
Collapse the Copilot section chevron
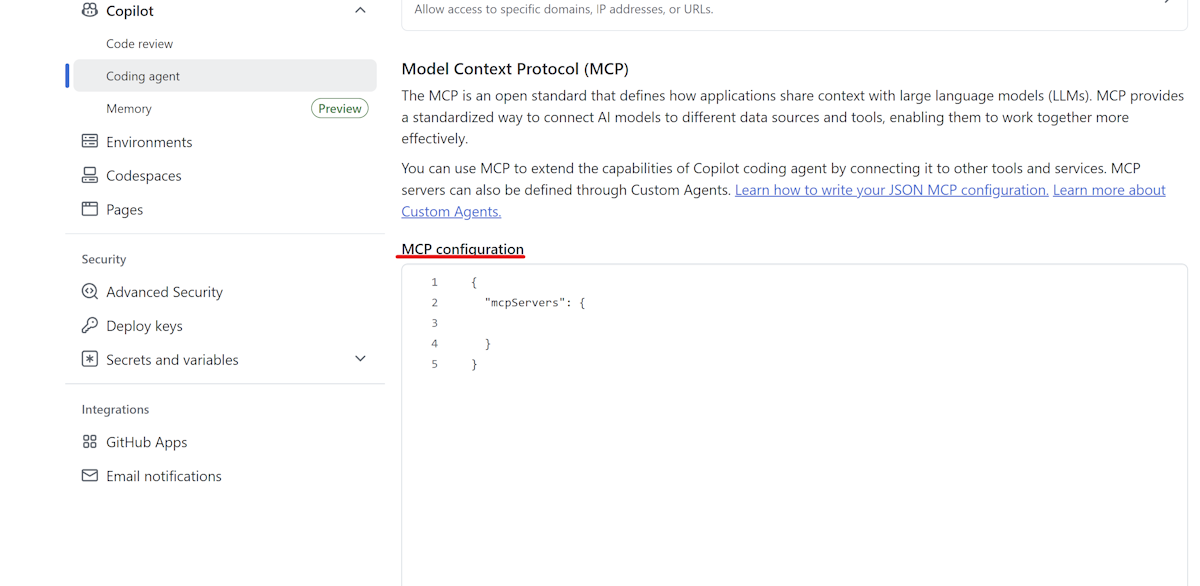pyautogui.click(x=360, y=11)
